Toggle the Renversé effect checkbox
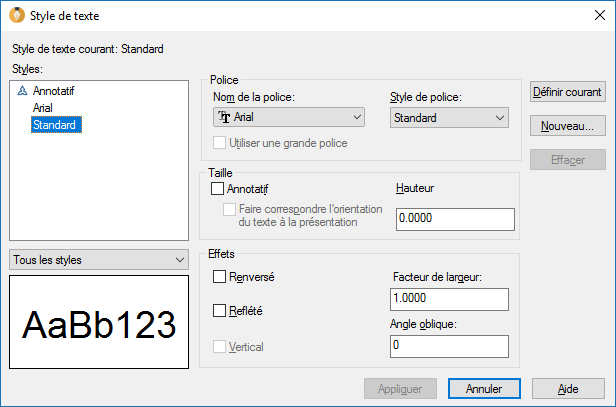The image size is (616, 407). [x=220, y=276]
